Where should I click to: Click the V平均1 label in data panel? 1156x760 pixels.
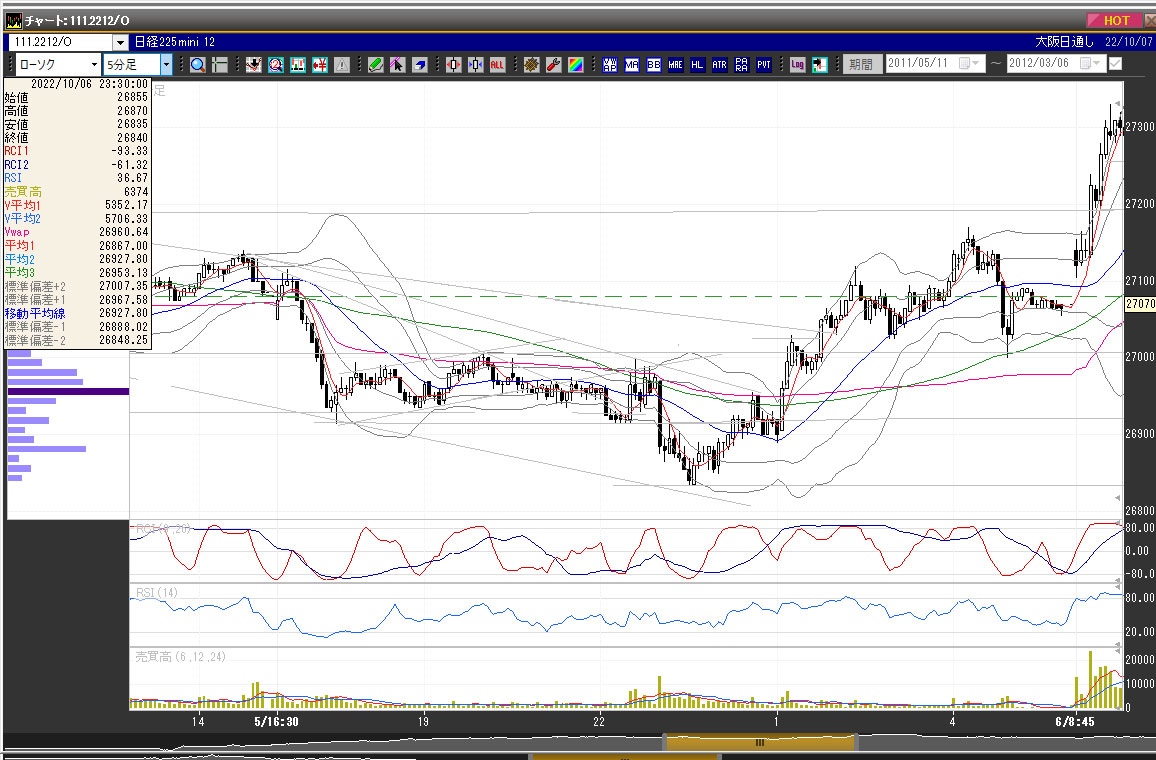tap(22, 205)
